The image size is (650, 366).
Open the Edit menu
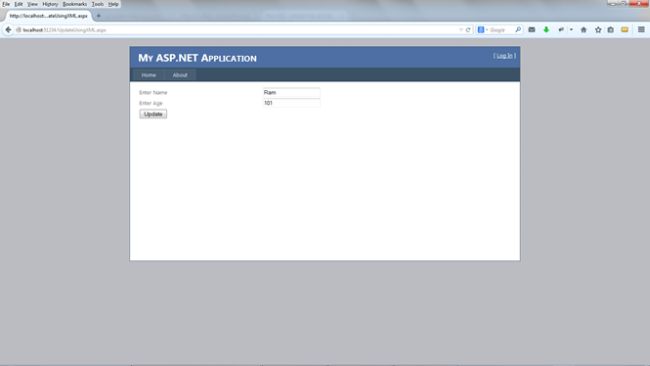click(x=19, y=4)
